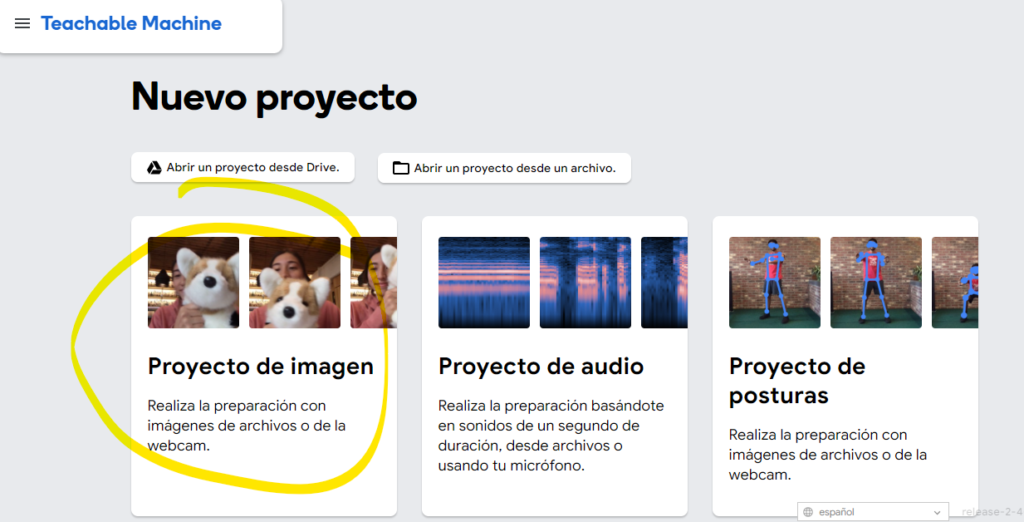Click the globe icon in language selector

click(x=807, y=512)
